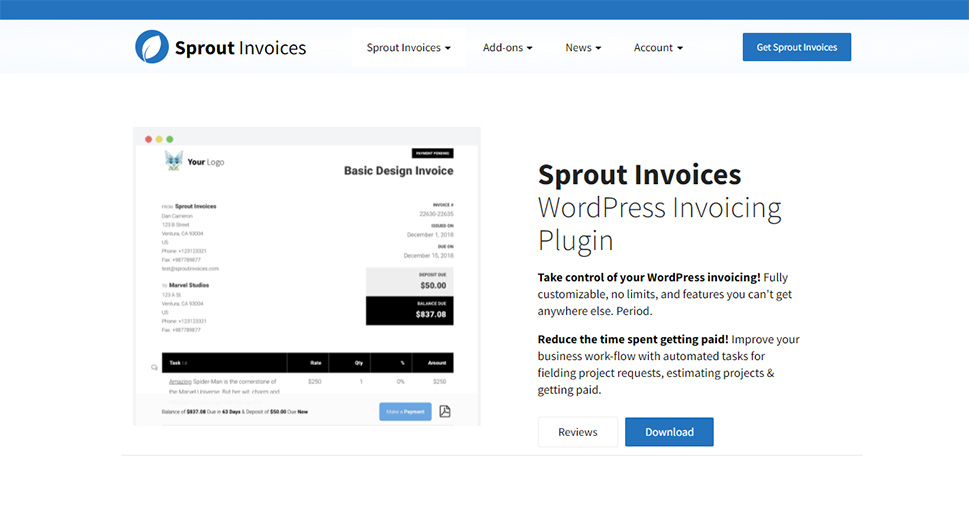Click the $837.08 balance due box
The width and height of the screenshot is (969, 518).
[410, 310]
